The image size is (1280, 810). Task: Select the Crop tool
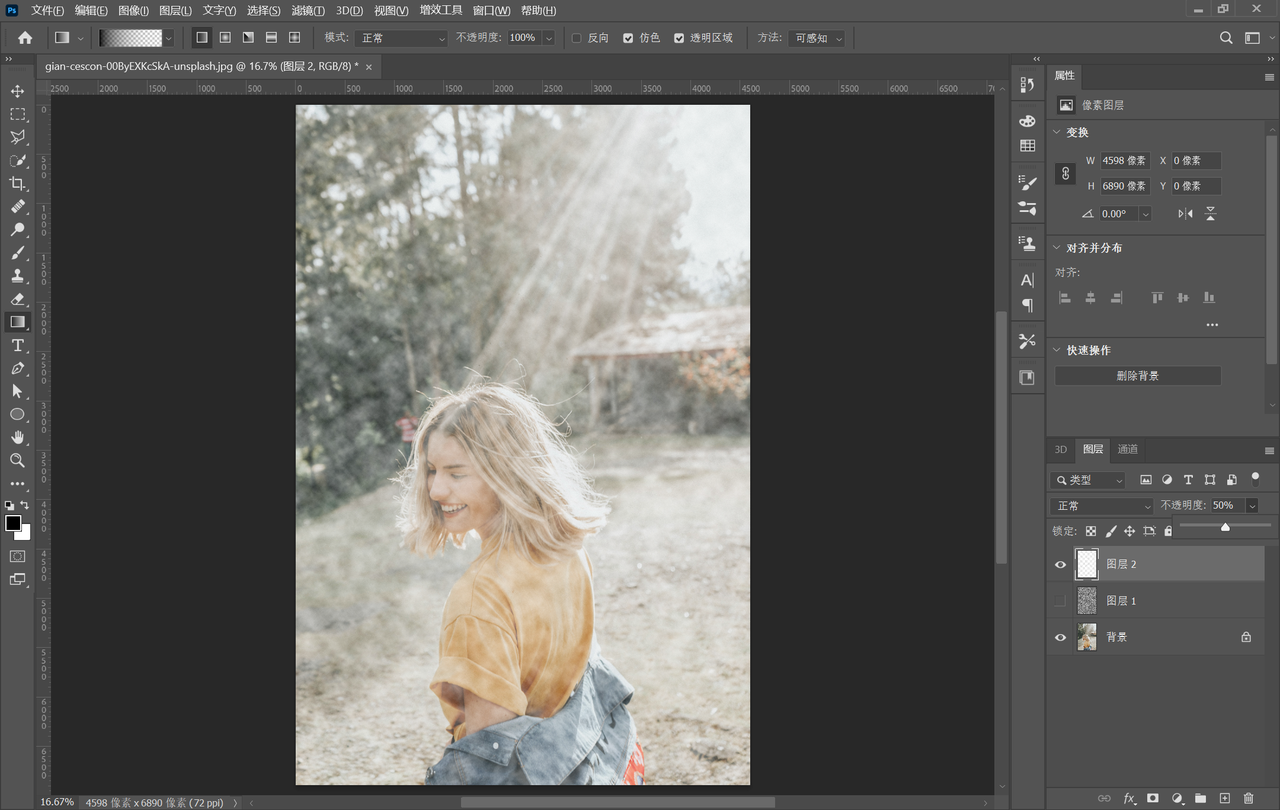pos(17,184)
